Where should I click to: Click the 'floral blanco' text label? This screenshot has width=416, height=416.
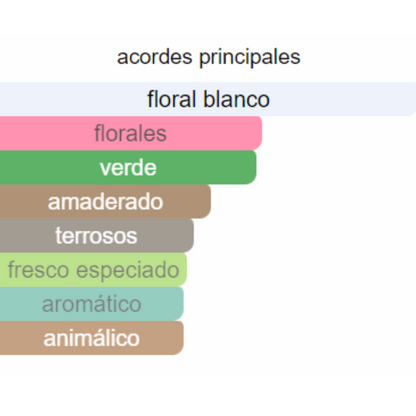(x=208, y=99)
